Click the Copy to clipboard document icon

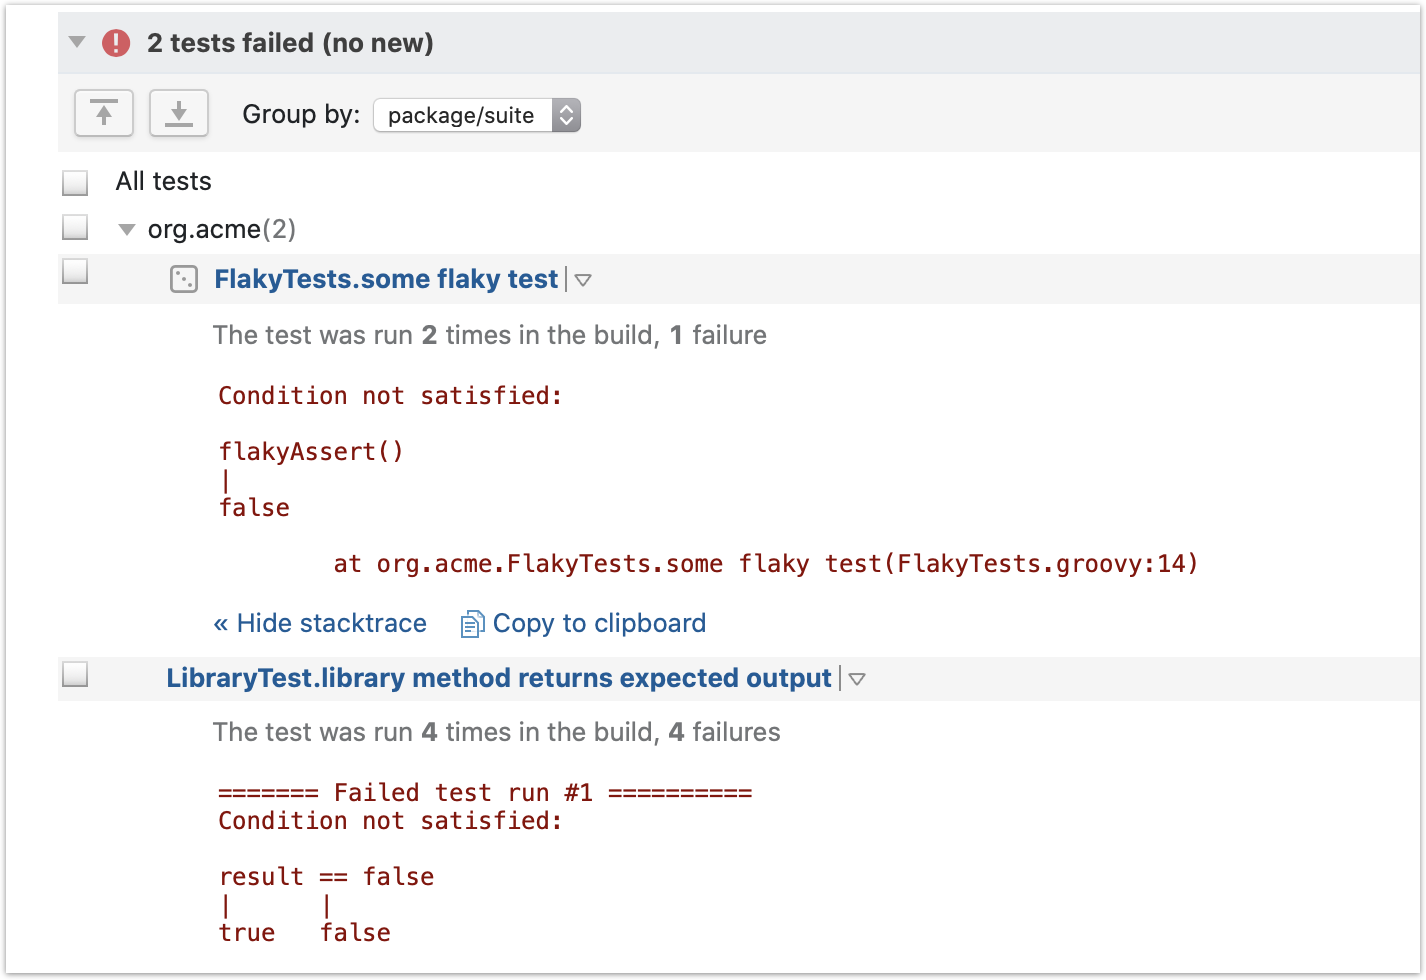pyautogui.click(x=471, y=624)
